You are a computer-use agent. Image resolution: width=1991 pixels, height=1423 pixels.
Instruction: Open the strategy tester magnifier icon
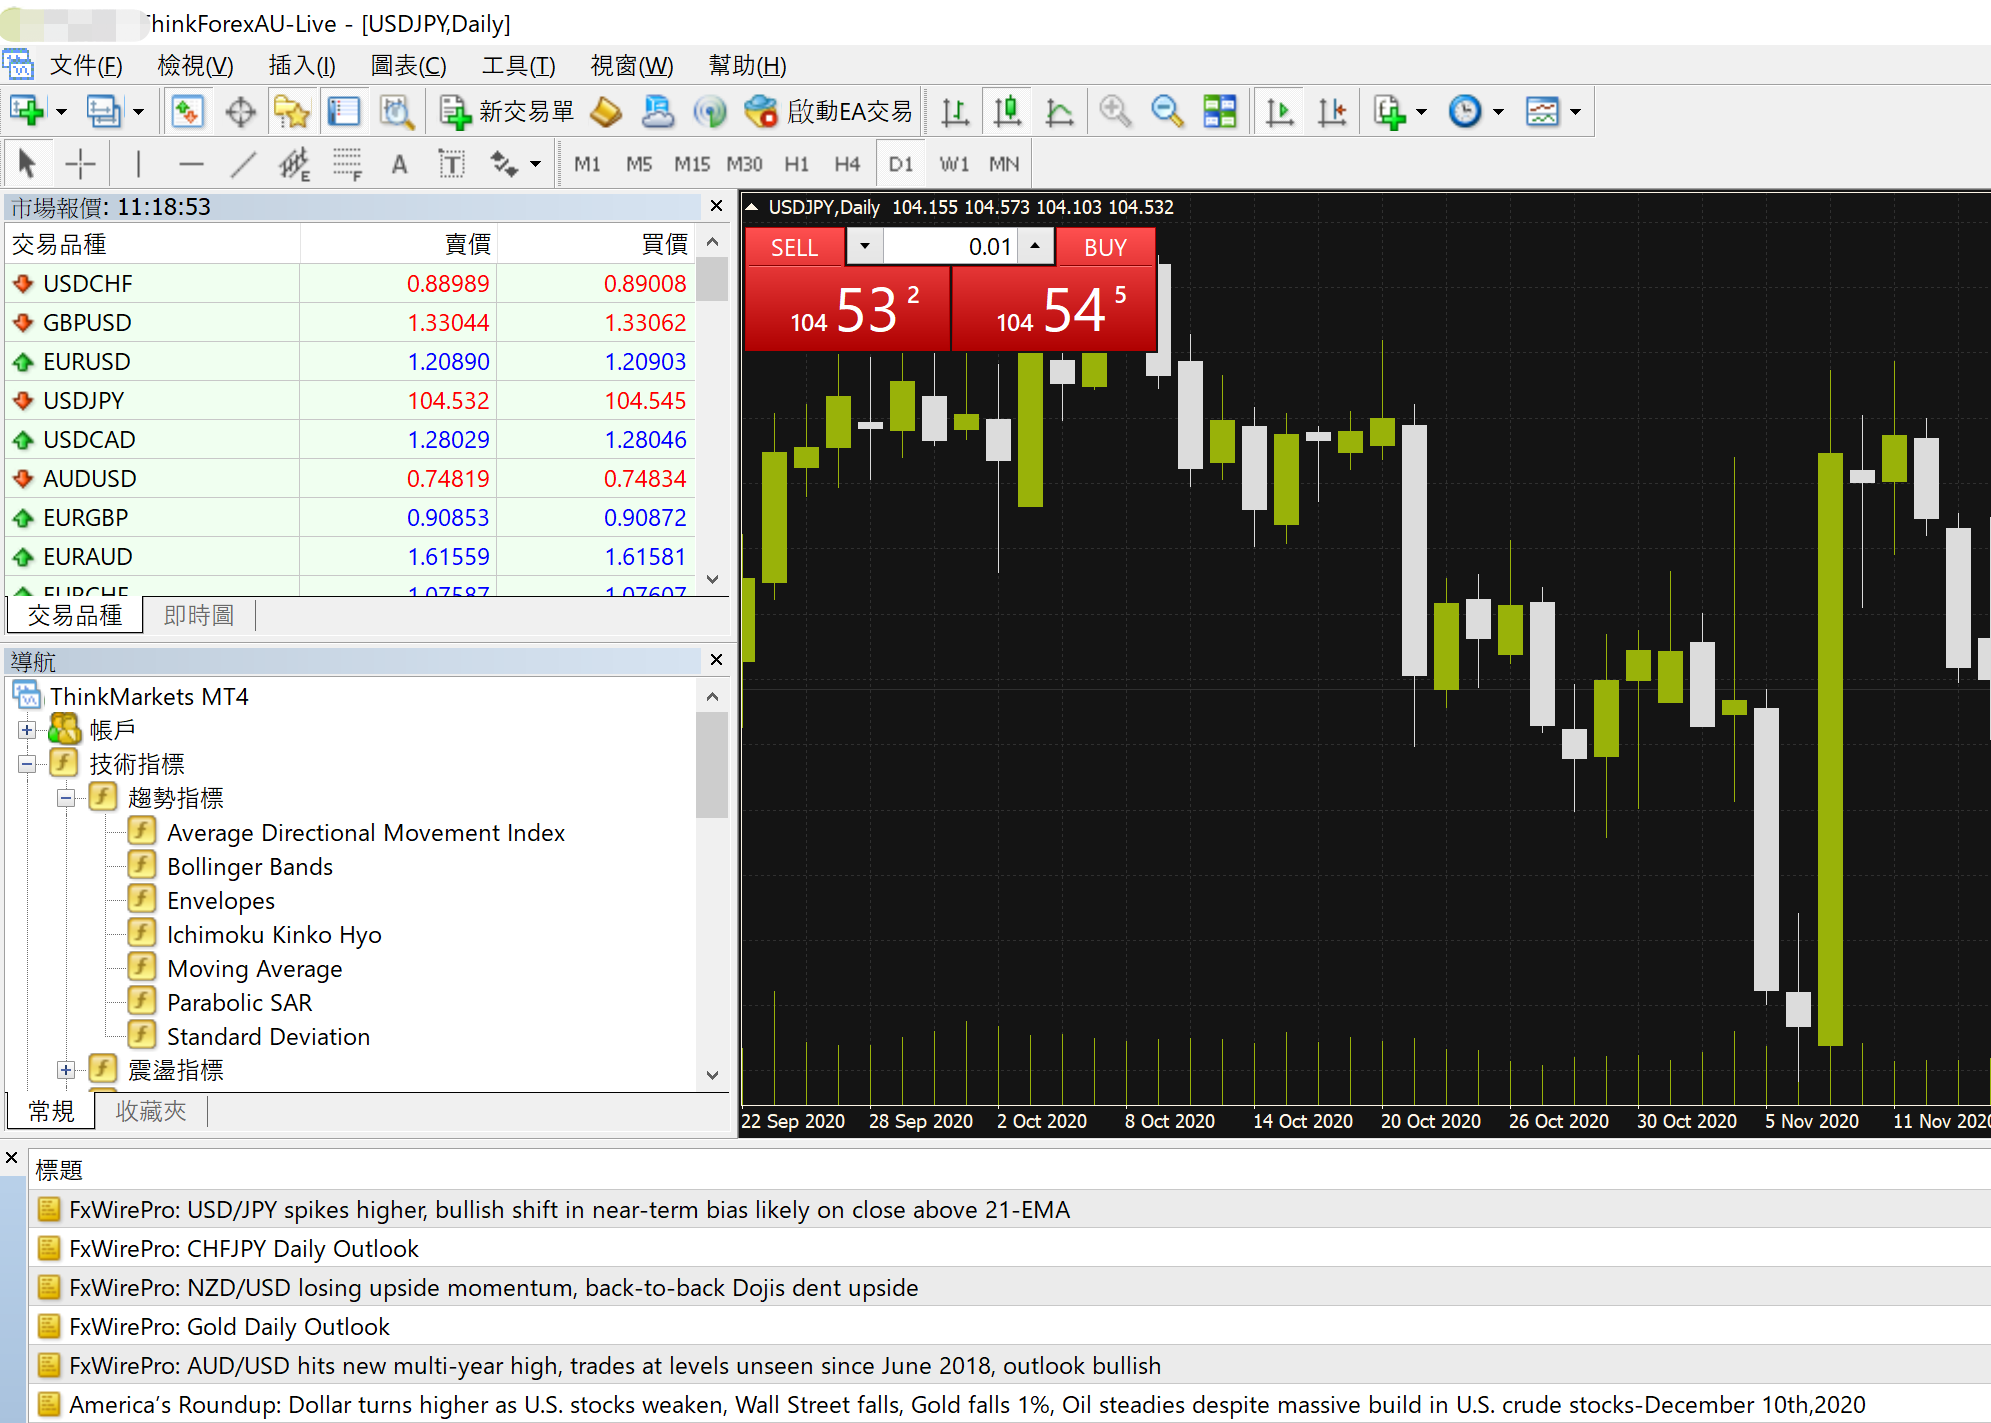(x=396, y=112)
